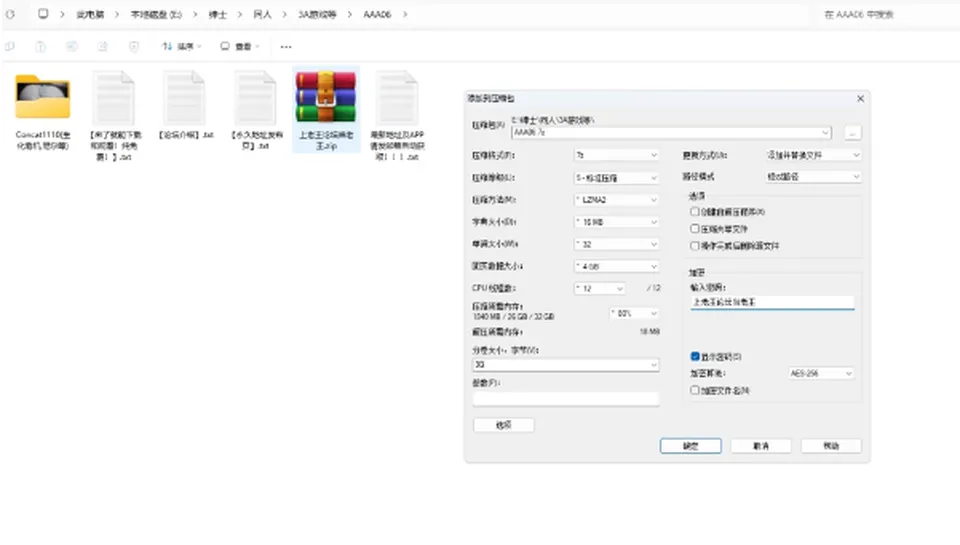Open the 排序 sort menu
This screenshot has width=960, height=545.
coord(181,47)
